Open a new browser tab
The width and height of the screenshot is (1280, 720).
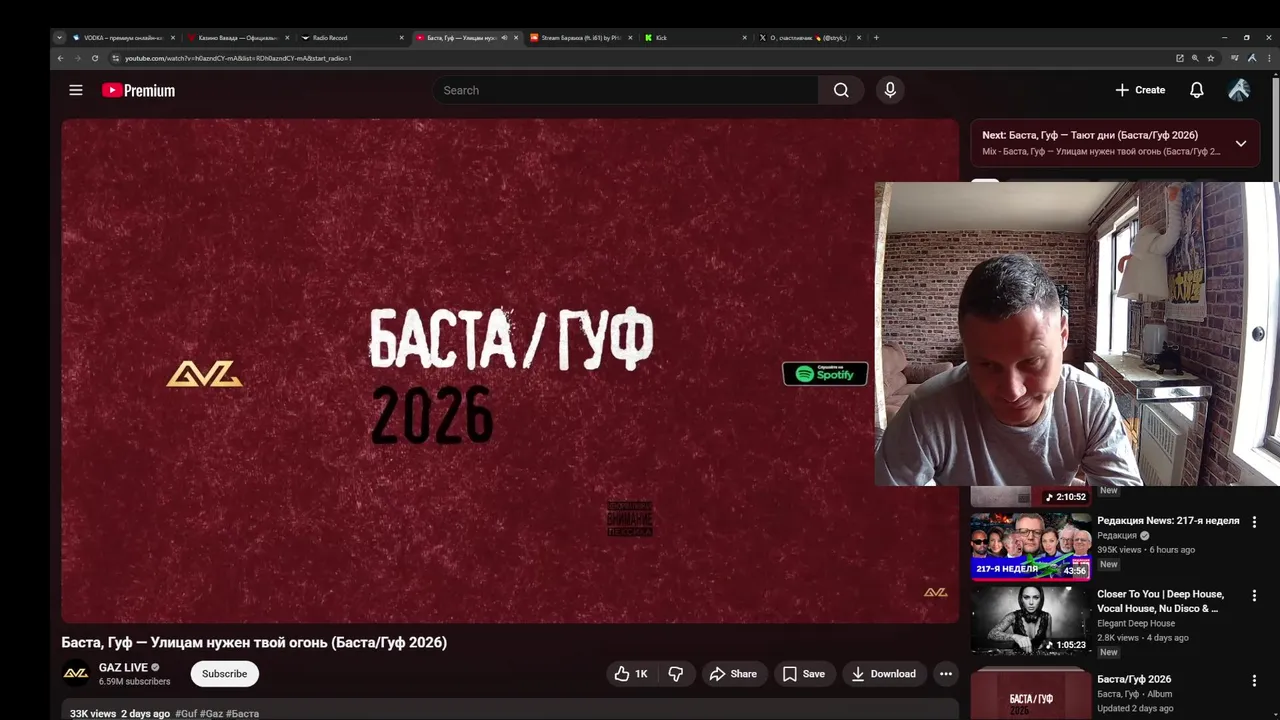click(x=876, y=38)
